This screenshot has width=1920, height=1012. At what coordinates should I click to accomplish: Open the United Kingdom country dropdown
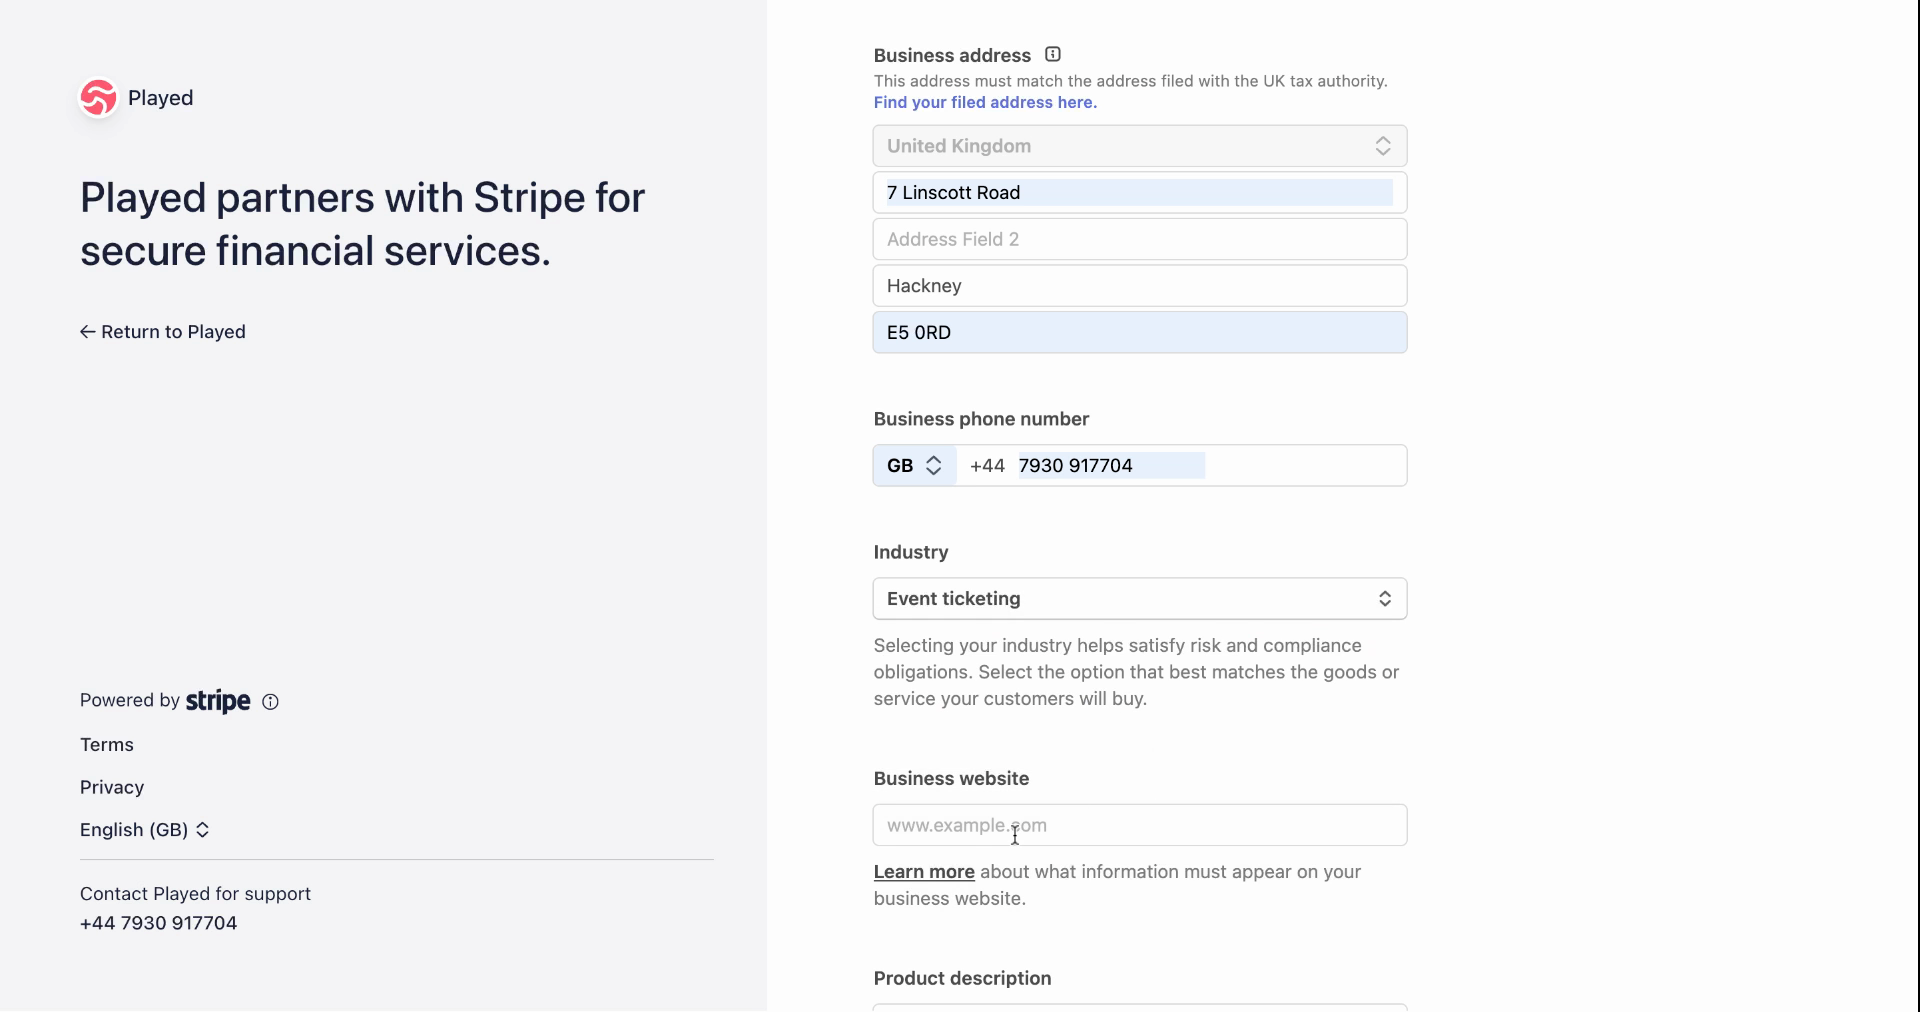pos(1140,146)
